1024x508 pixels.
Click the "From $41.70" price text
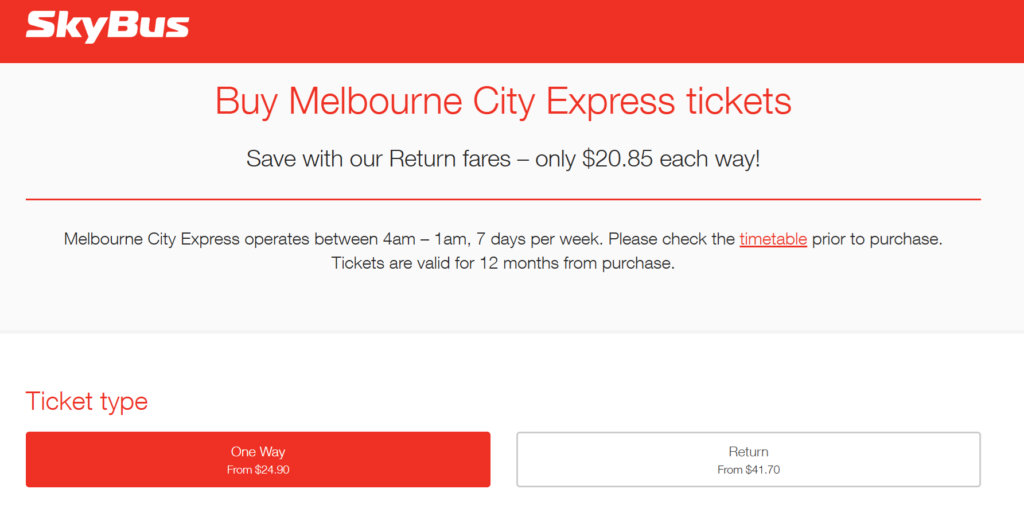748,470
